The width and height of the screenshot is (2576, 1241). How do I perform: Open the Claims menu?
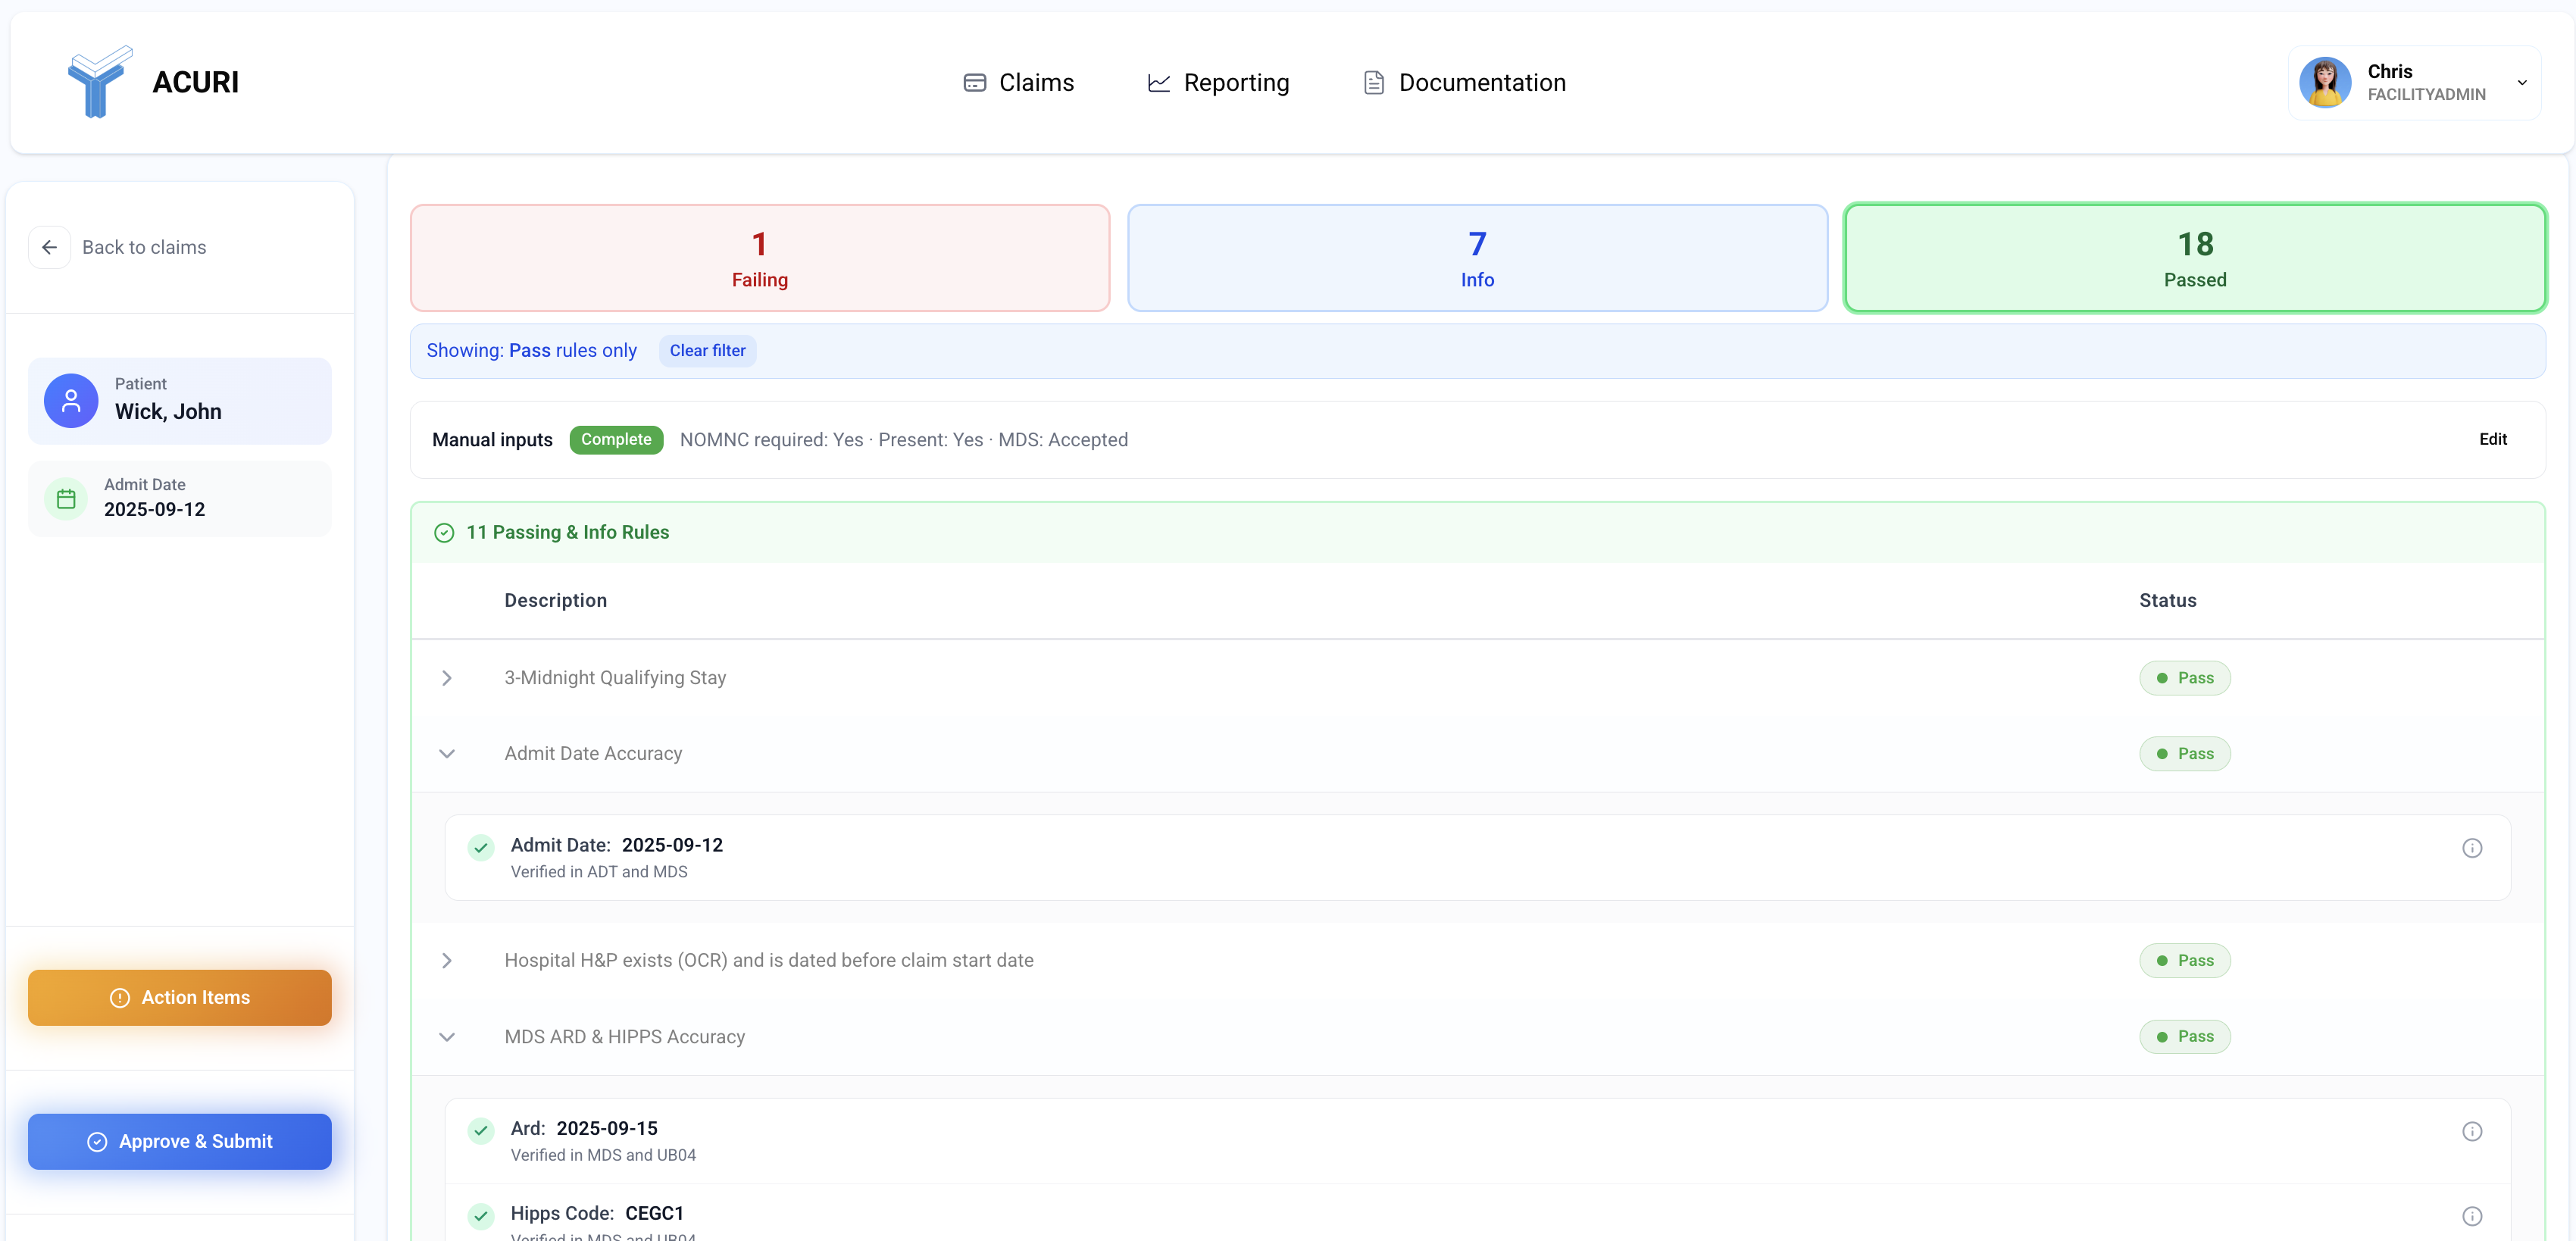(1018, 82)
